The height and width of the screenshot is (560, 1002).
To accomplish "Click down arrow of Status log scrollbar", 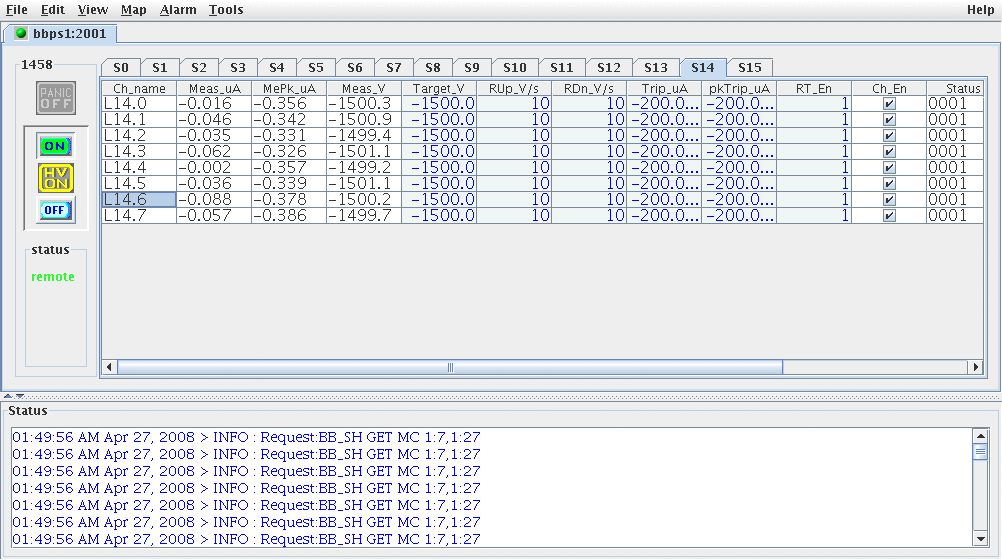I will coord(980,539).
